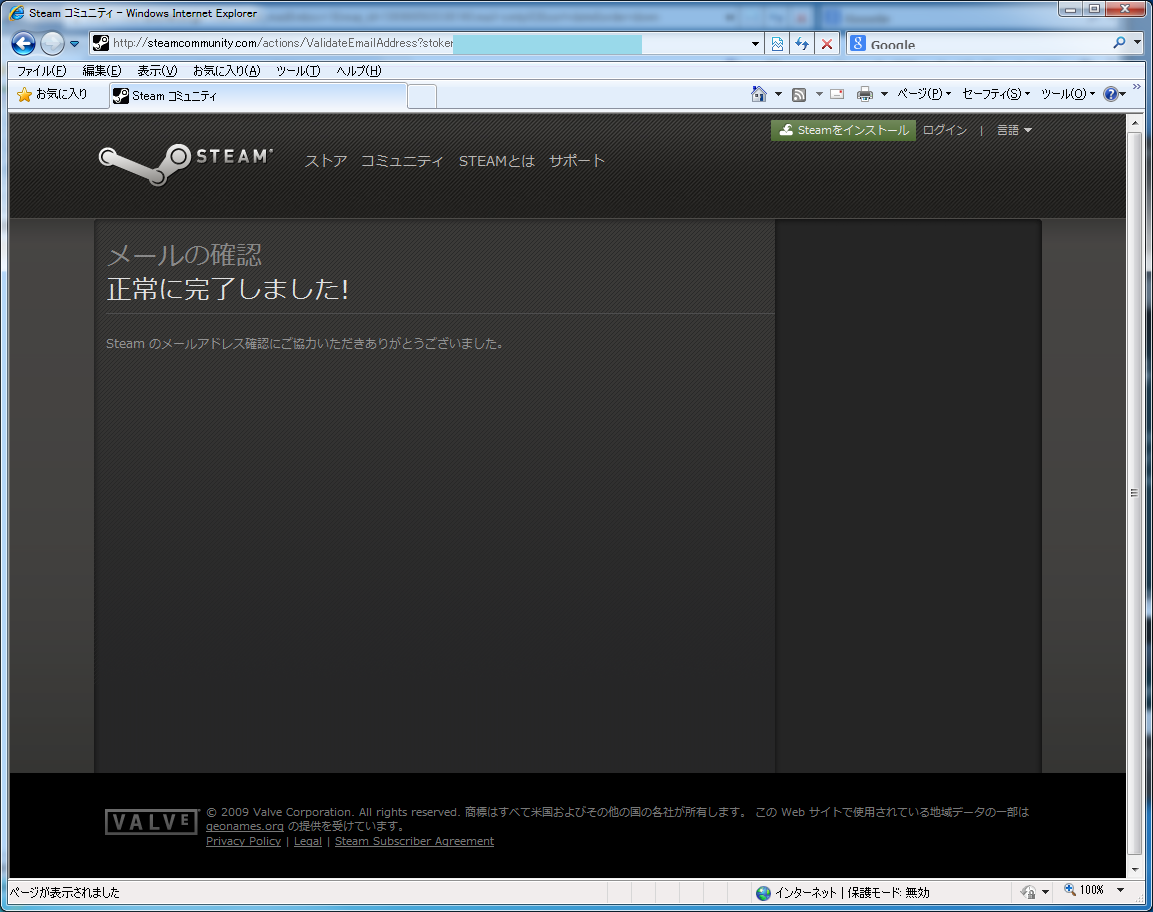Image resolution: width=1153 pixels, height=912 pixels.
Task: Expand the feeds dropdown arrow
Action: tap(818, 94)
